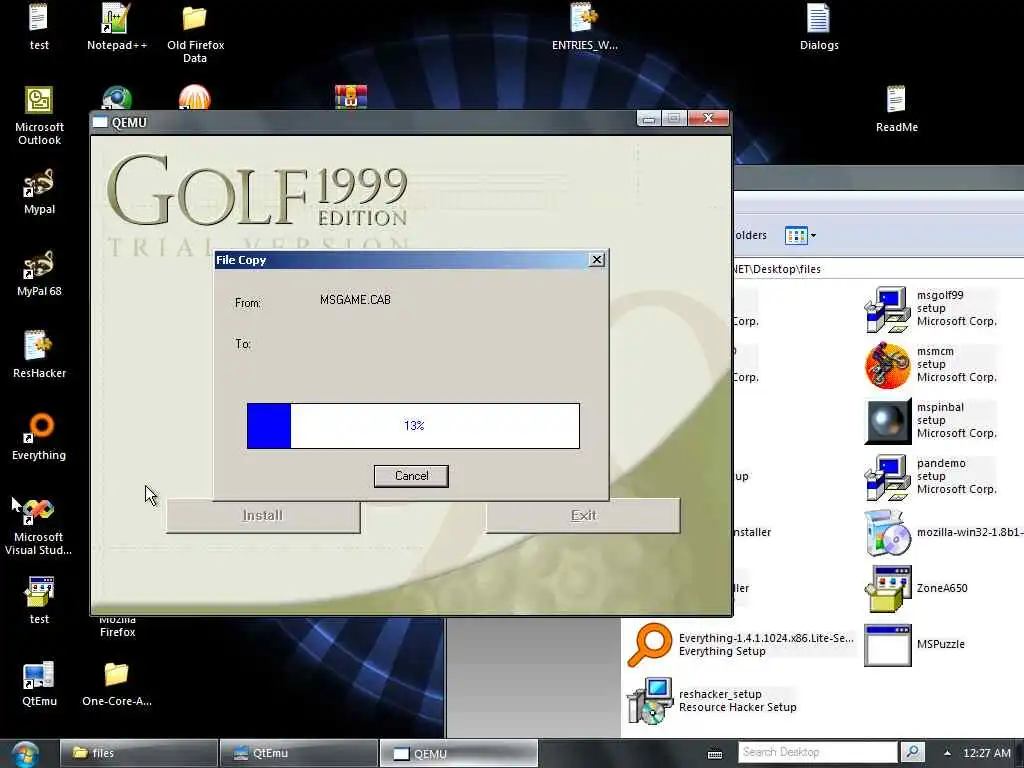The image size is (1024, 768).
Task: Switch to QEMU taskbar button
Action: coord(458,753)
